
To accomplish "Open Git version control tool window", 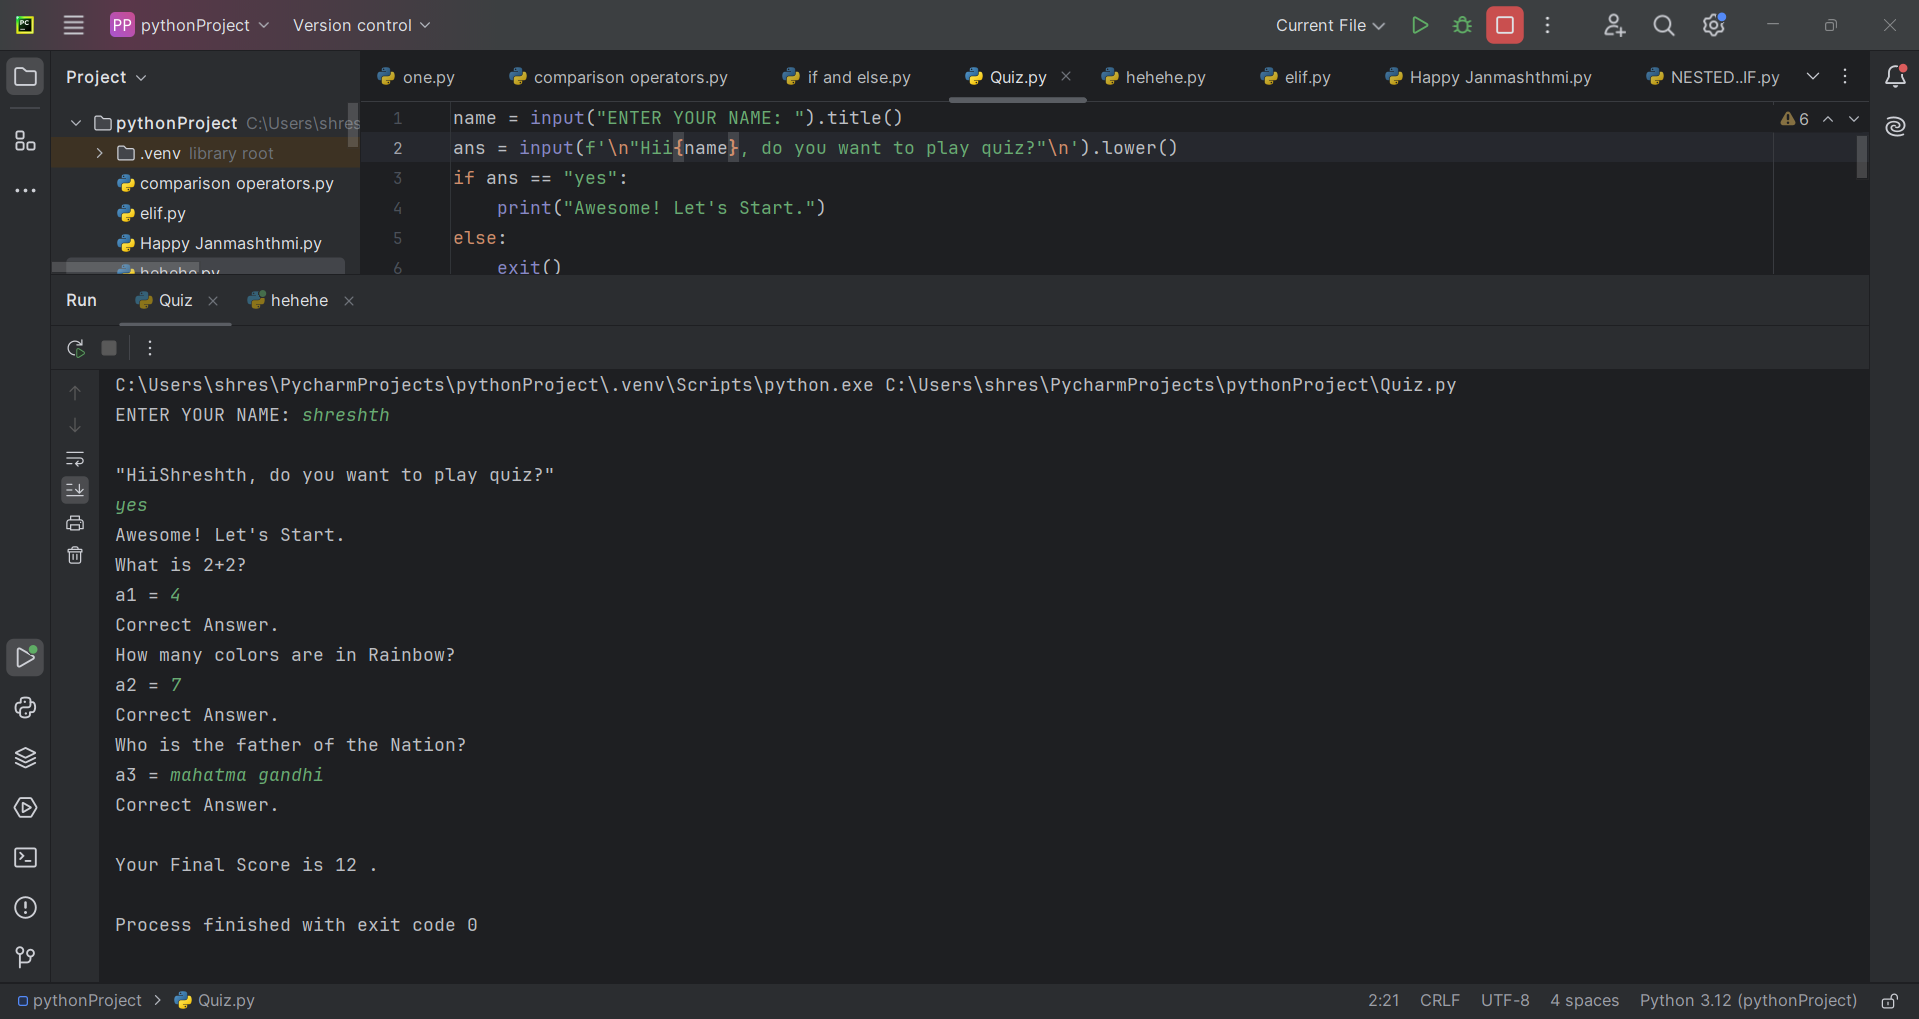I will pos(26,957).
